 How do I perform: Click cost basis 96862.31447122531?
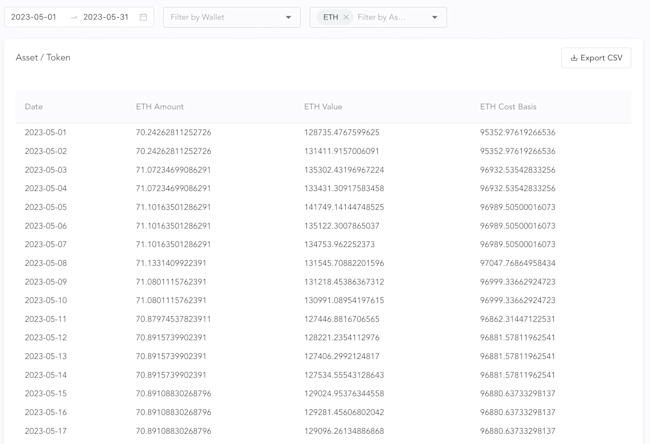[x=517, y=319]
